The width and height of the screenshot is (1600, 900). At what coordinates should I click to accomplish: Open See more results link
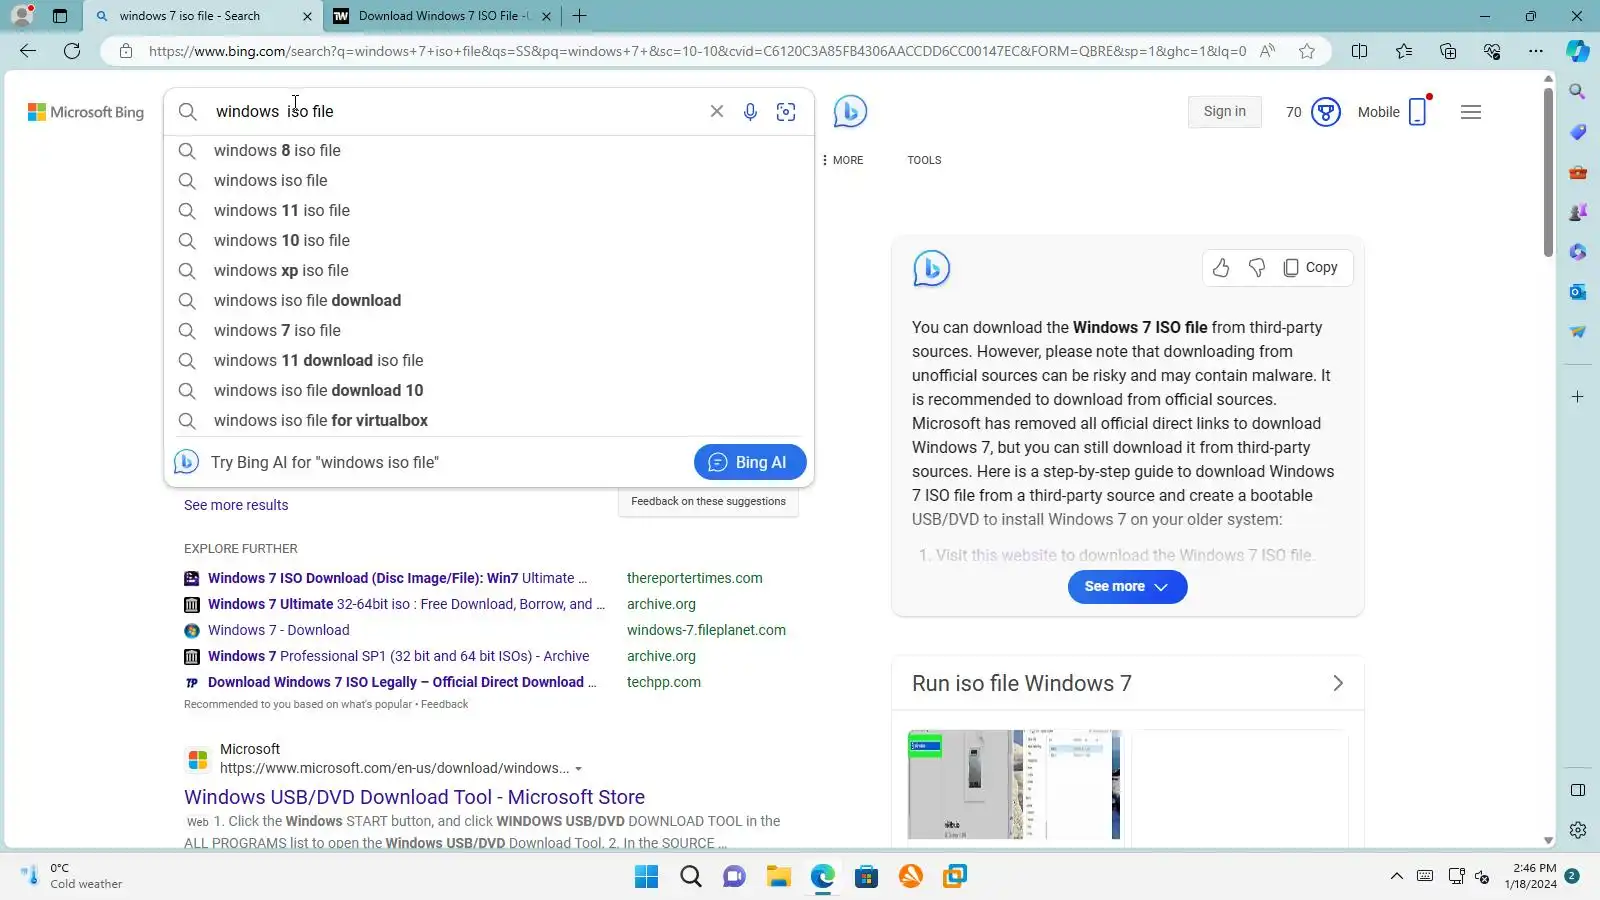(x=236, y=505)
